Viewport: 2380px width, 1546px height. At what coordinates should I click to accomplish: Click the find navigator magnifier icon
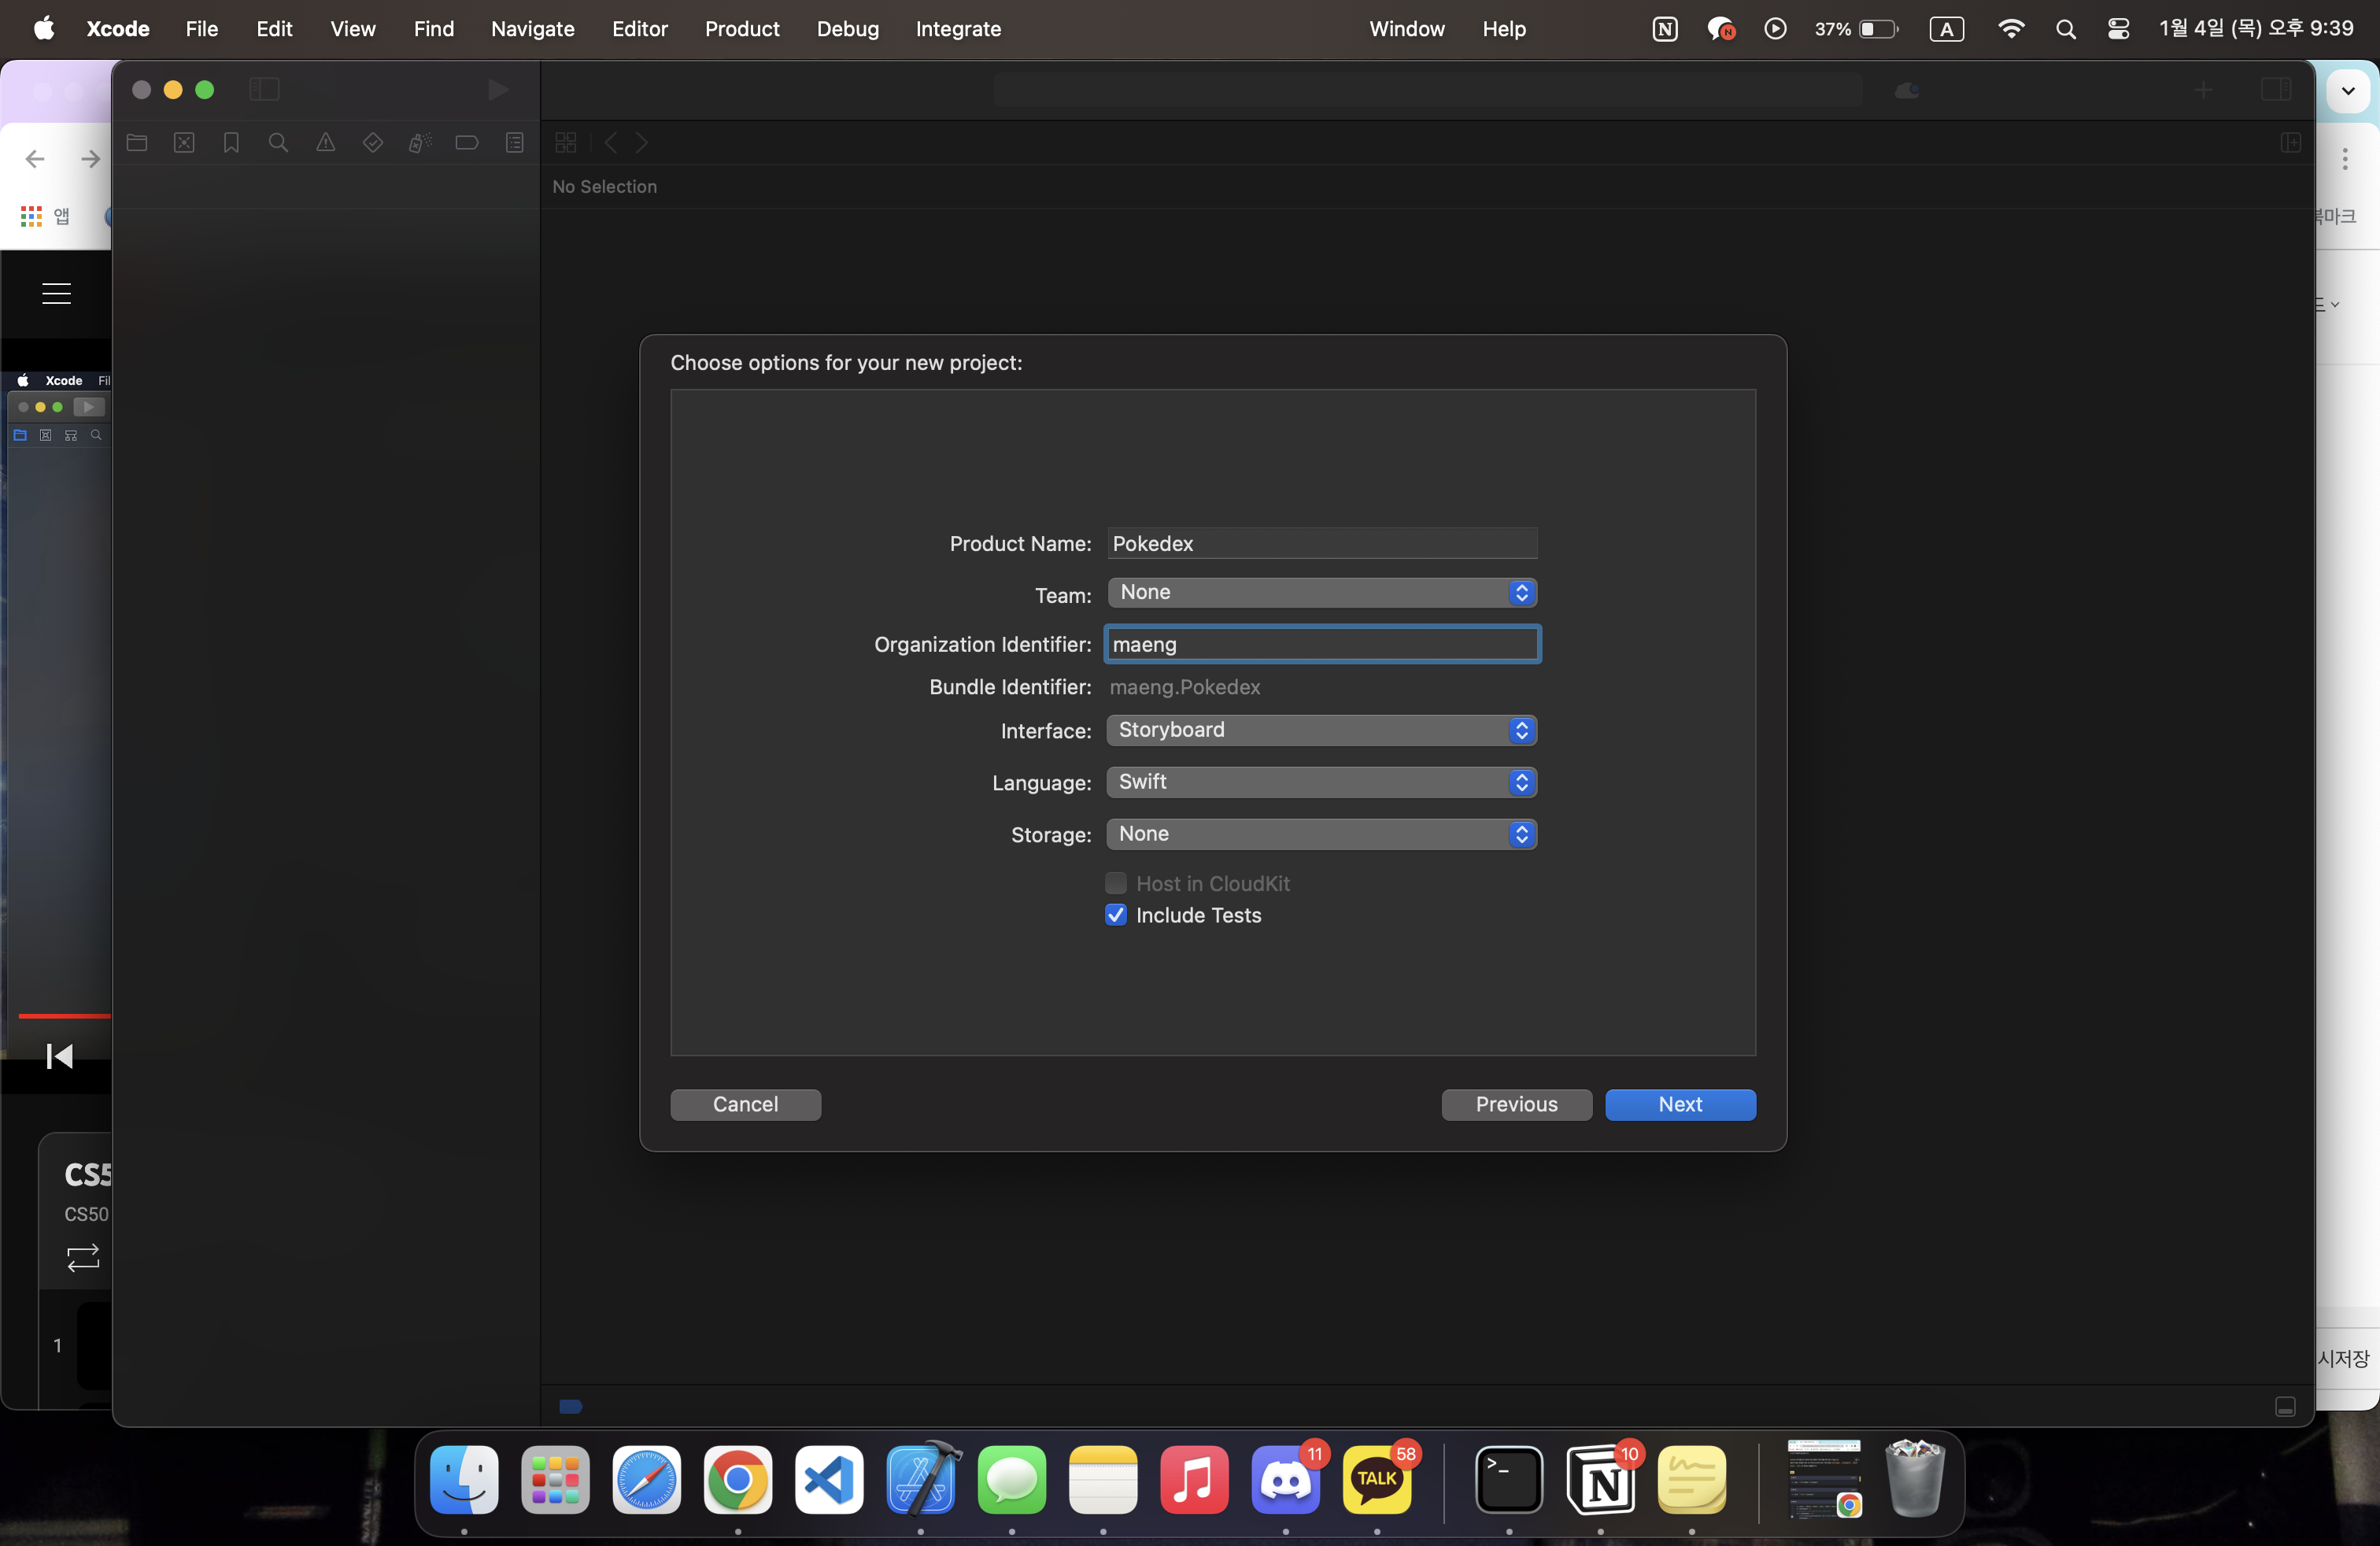pos(278,143)
